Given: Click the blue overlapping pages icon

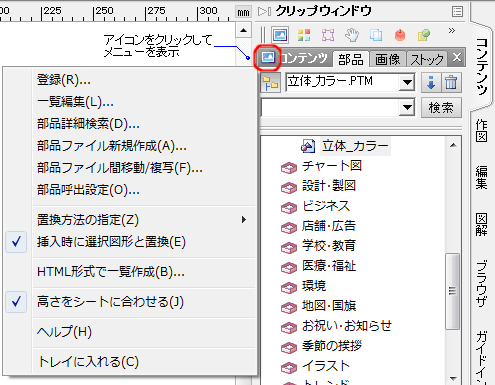Looking at the screenshot, I should (x=376, y=35).
